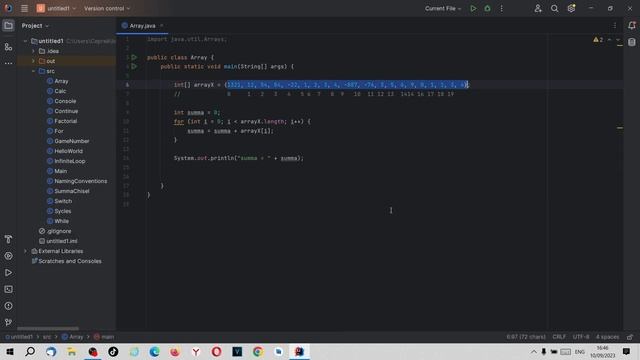
Task: Open the Database tool window icon
Action: (x=632, y=42)
